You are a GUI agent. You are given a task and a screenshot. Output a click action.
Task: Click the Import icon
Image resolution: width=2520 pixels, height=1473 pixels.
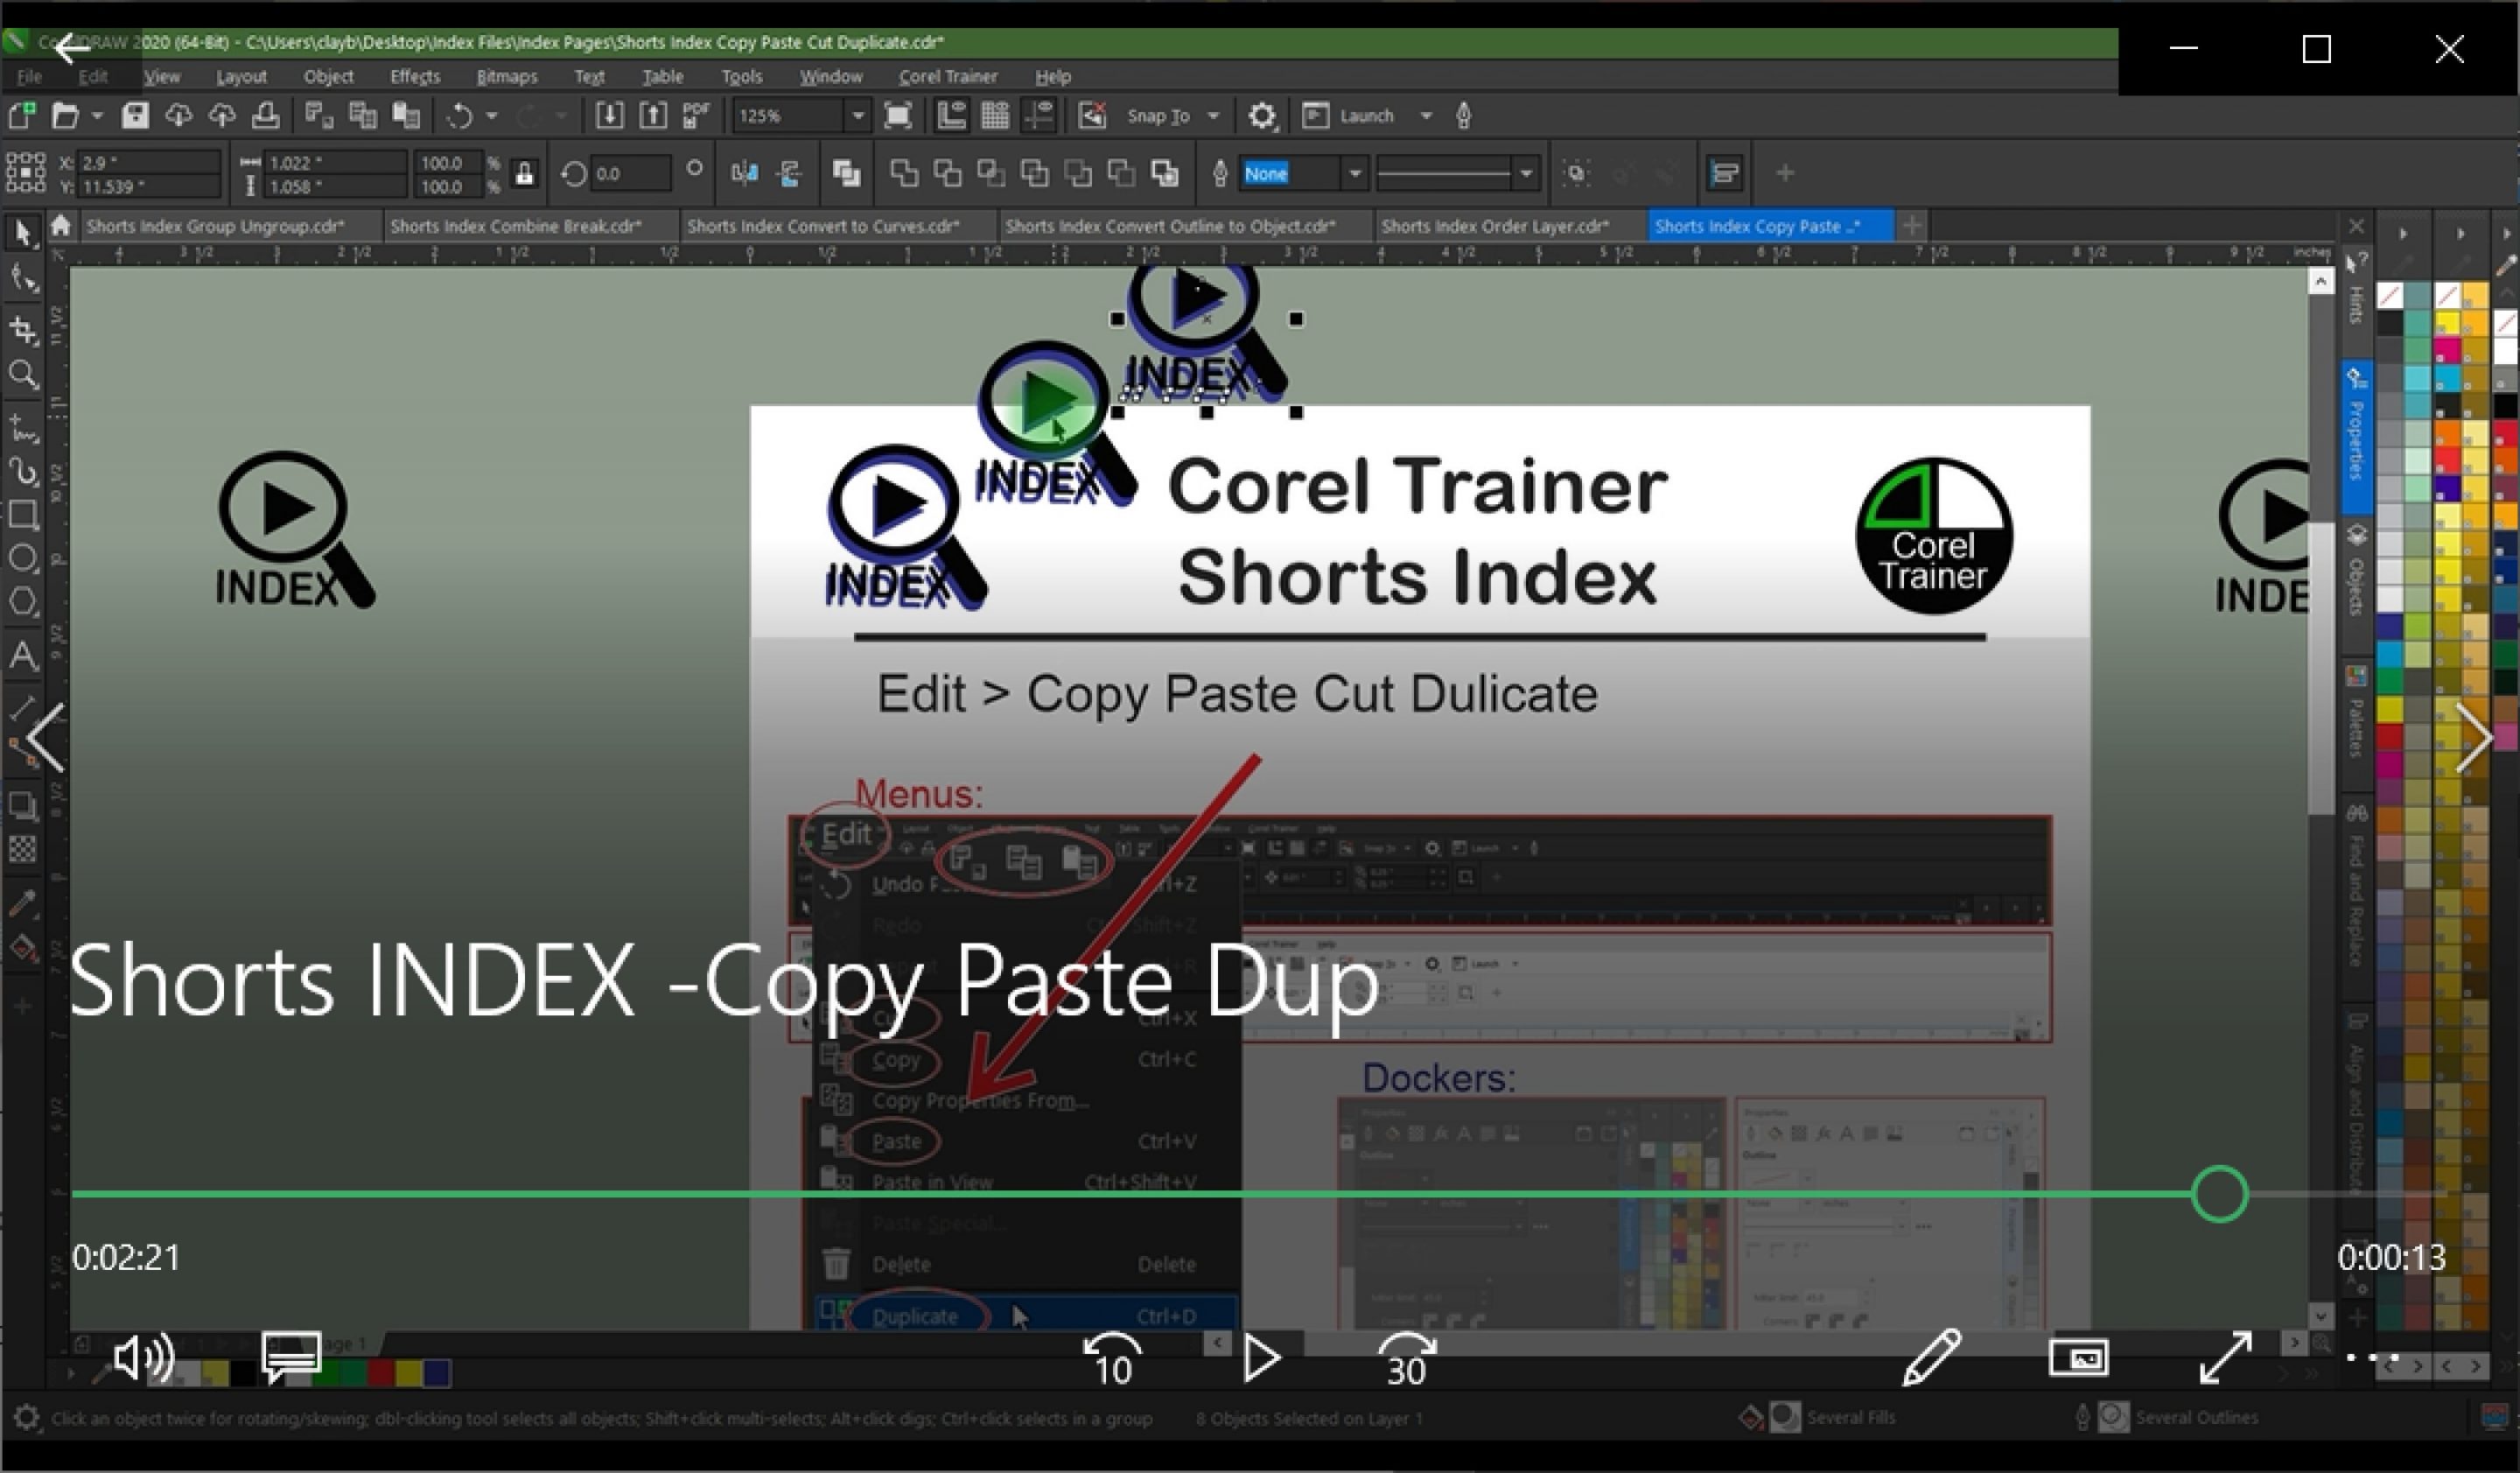click(x=609, y=116)
